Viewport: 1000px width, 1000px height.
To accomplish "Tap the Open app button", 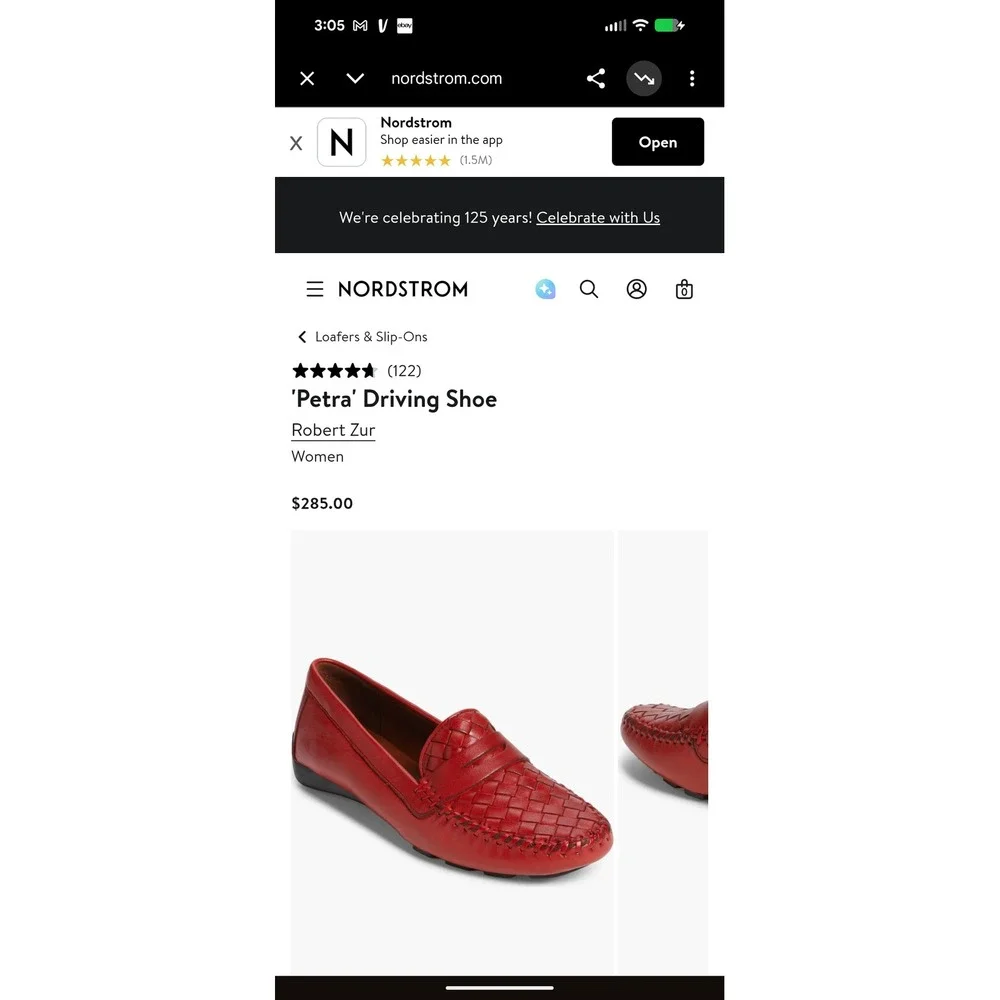I will pos(658,142).
